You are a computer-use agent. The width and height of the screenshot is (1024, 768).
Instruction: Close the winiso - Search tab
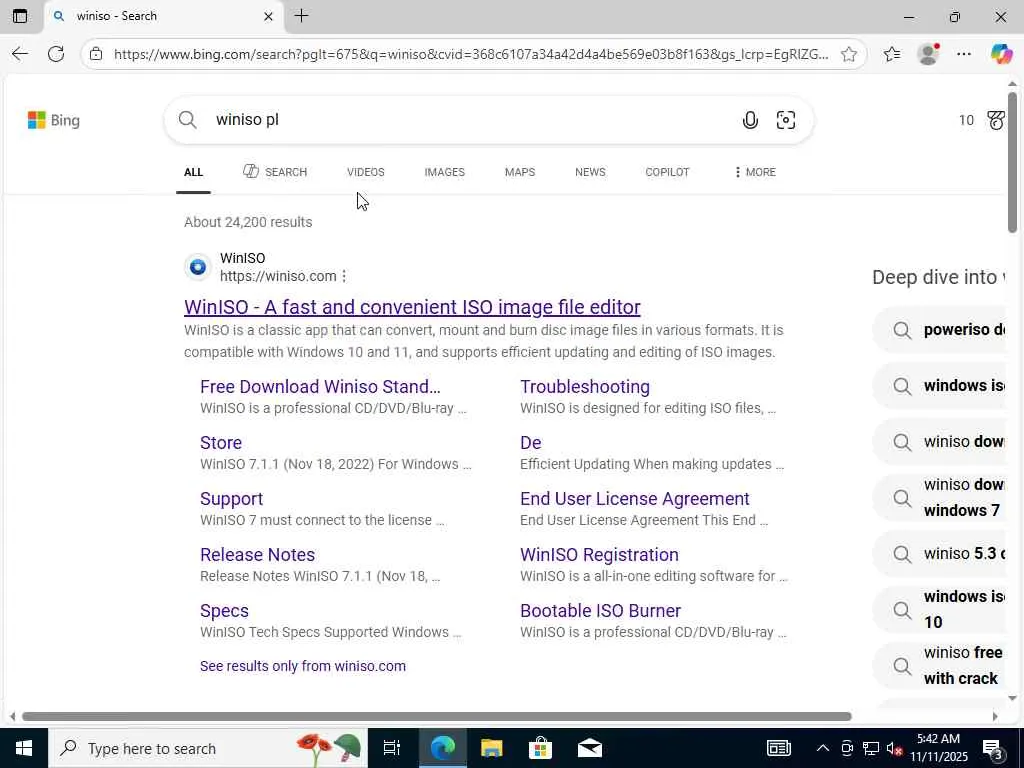(x=268, y=16)
